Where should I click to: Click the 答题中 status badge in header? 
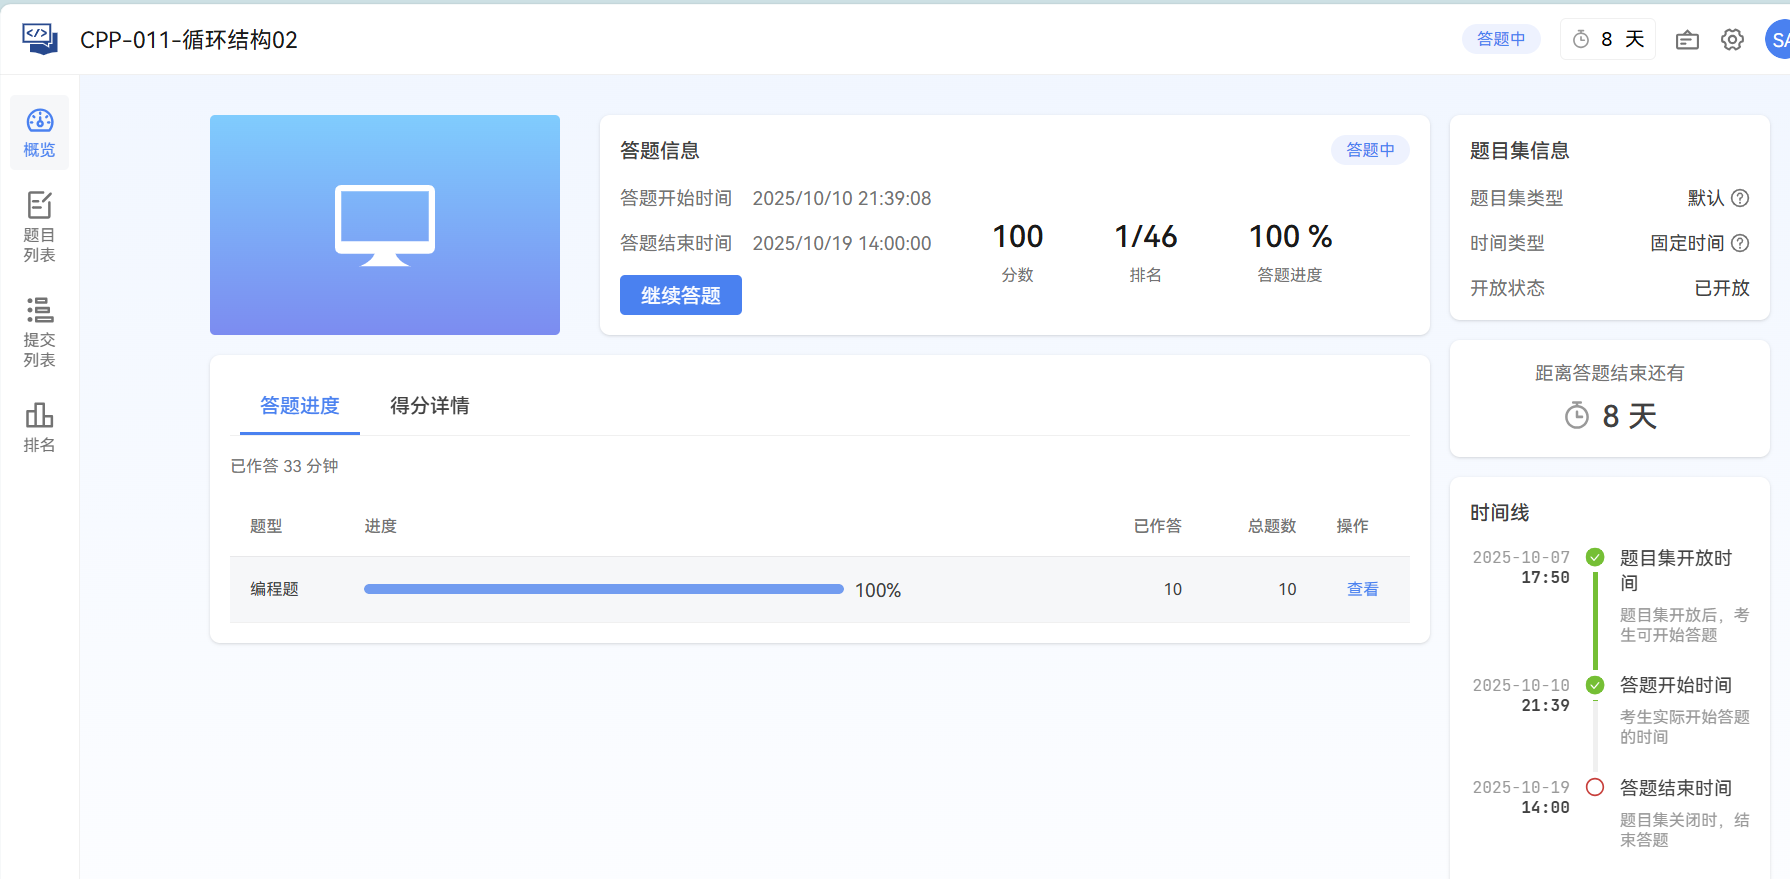[1501, 39]
